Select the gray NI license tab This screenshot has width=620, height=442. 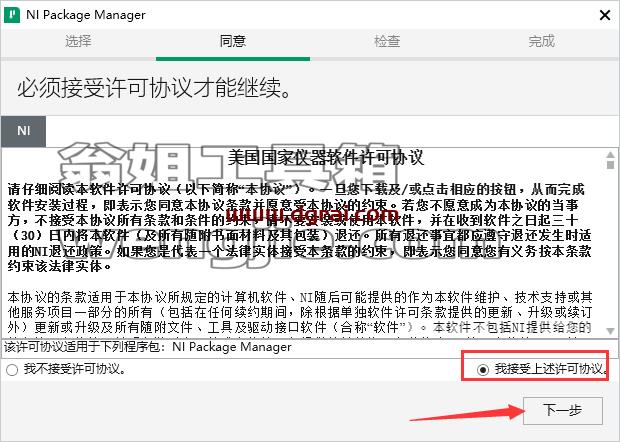[23, 131]
